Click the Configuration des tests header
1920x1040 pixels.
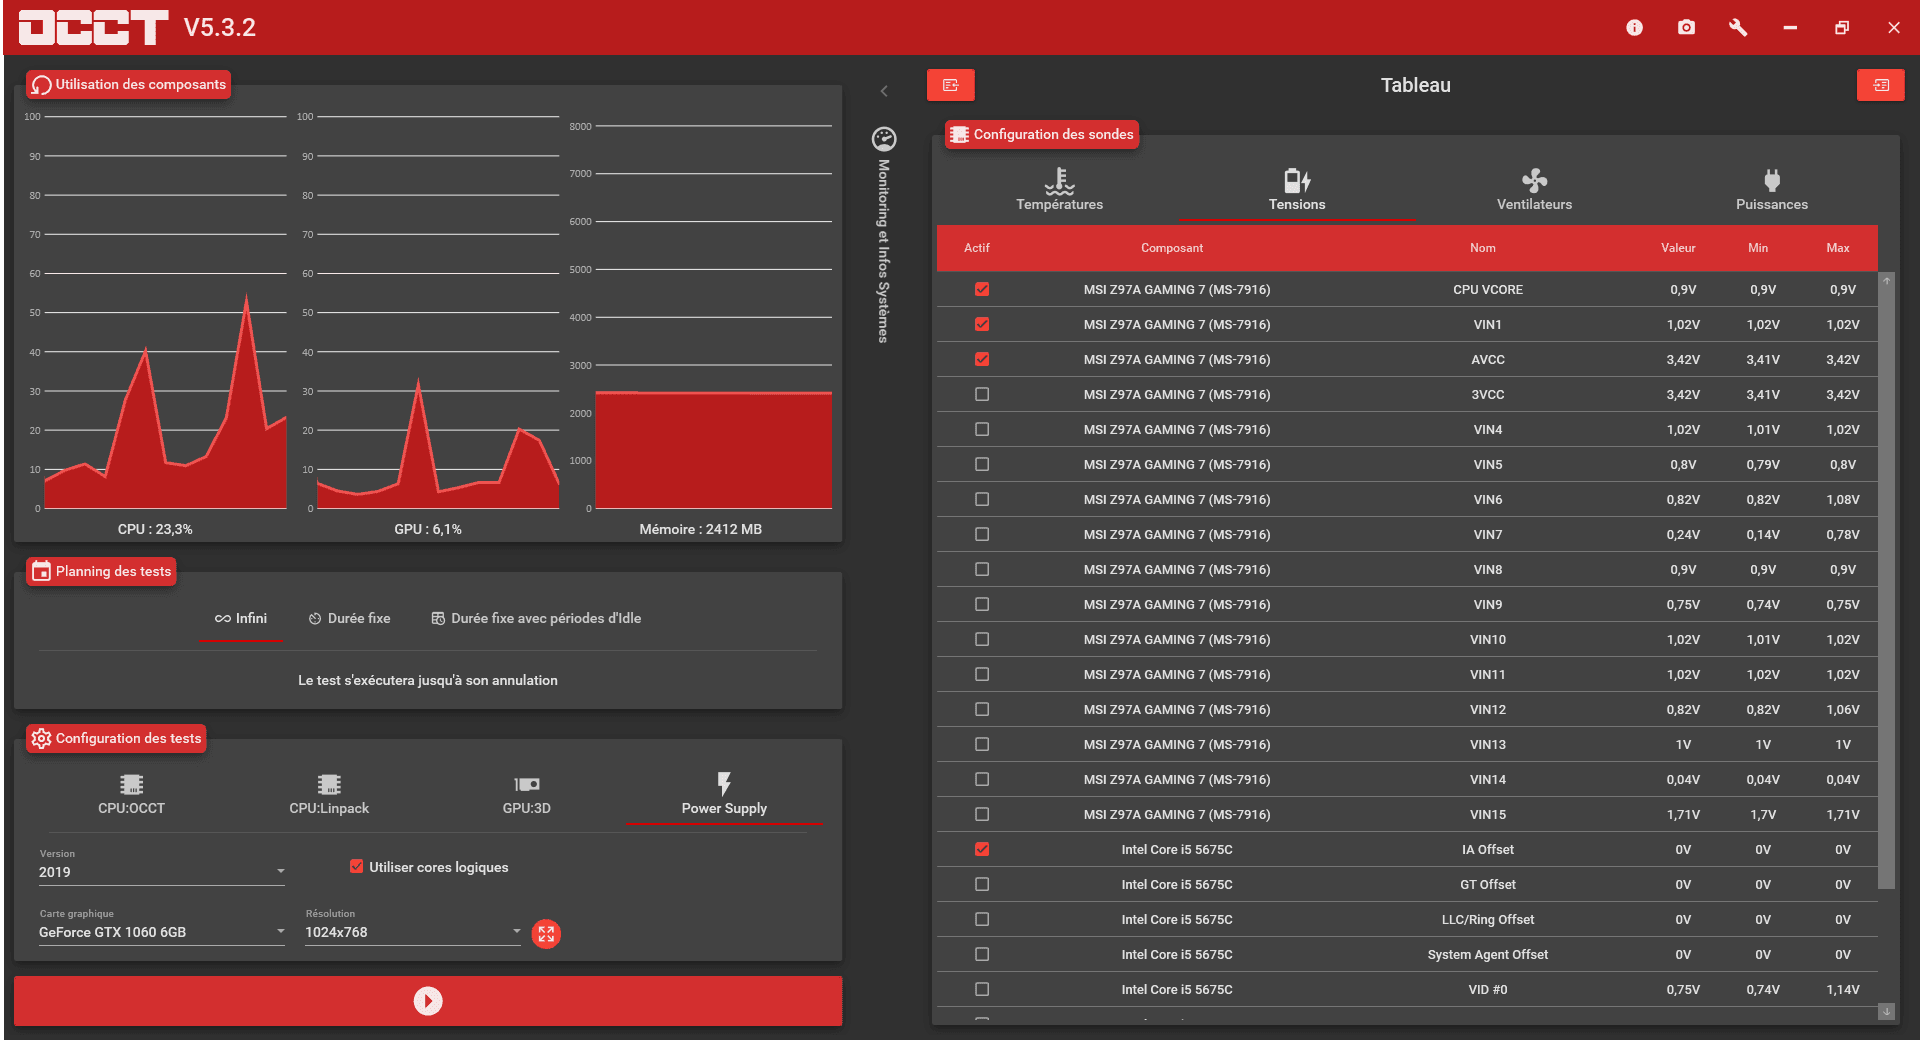(x=116, y=738)
